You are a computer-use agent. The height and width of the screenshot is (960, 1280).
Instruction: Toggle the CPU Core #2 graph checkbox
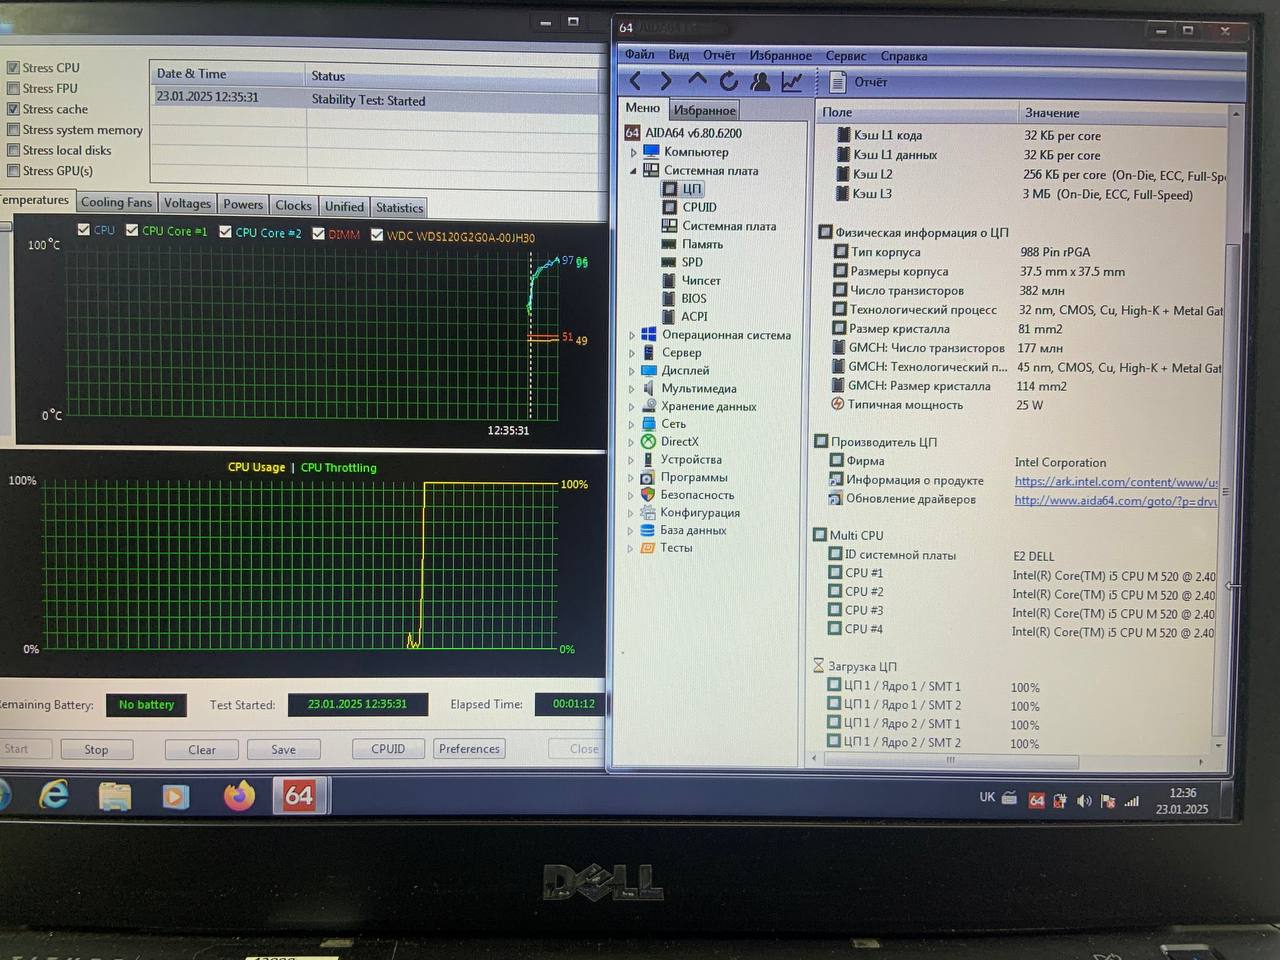pos(225,232)
